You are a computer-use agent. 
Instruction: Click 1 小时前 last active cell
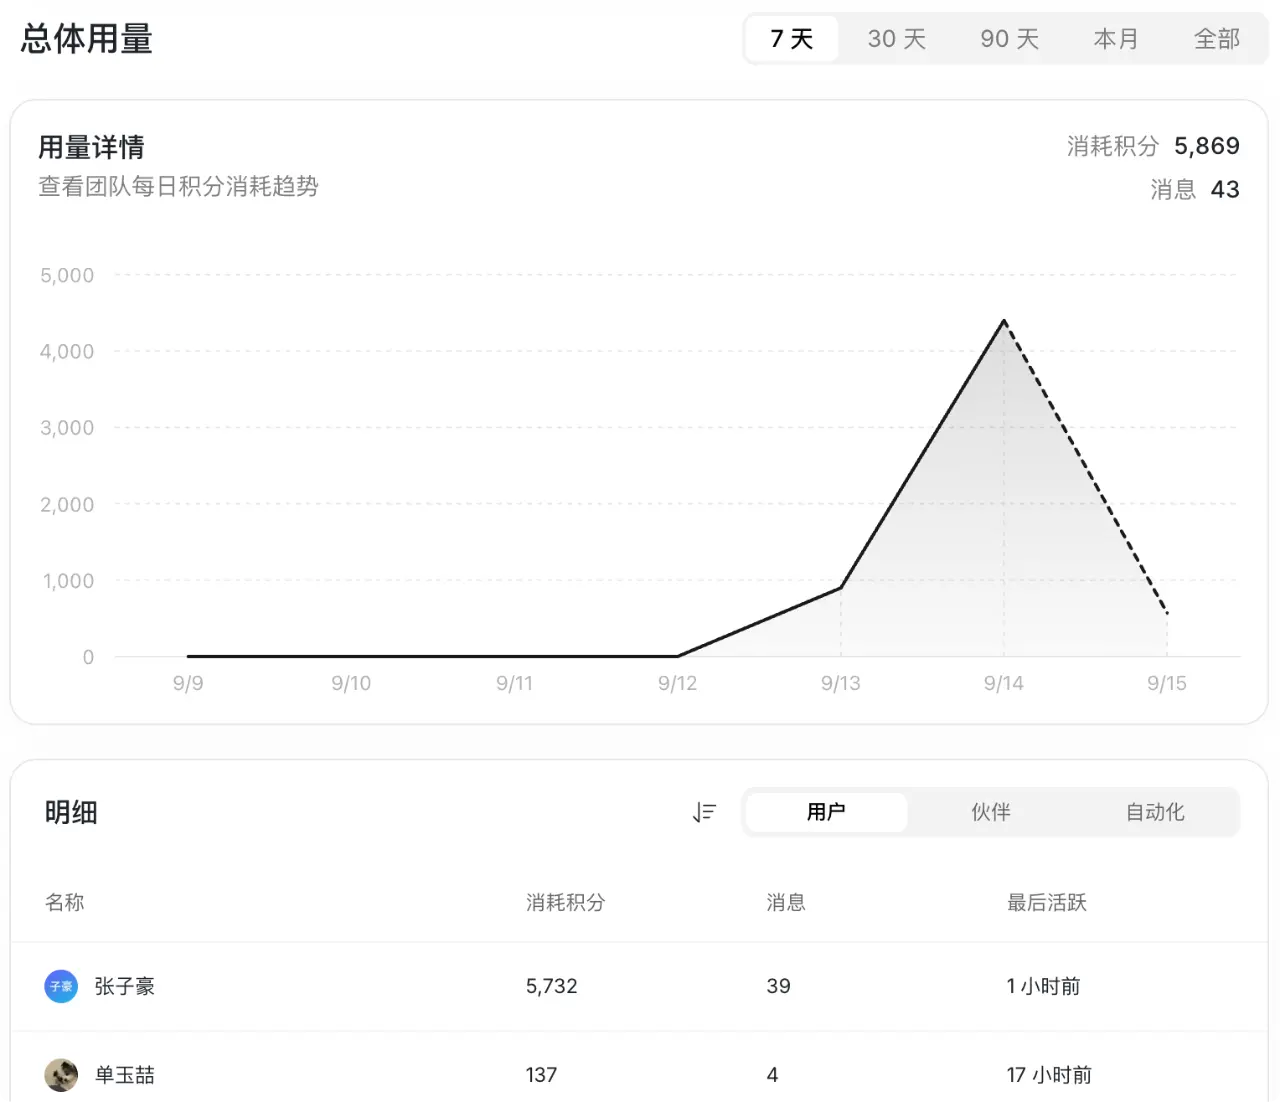point(1044,986)
